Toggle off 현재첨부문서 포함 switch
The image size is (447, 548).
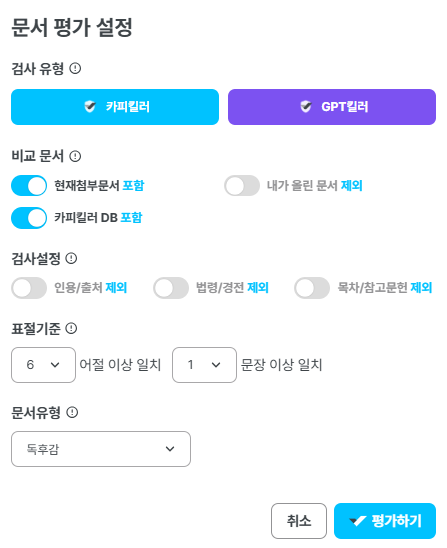click(x=29, y=186)
